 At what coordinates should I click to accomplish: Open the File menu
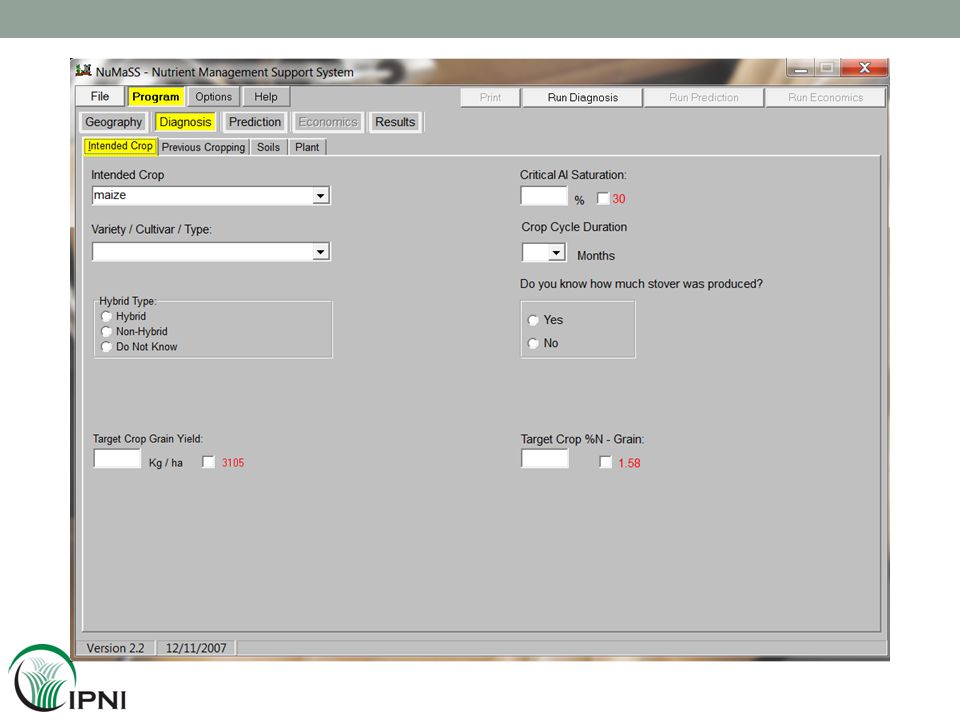click(100, 97)
